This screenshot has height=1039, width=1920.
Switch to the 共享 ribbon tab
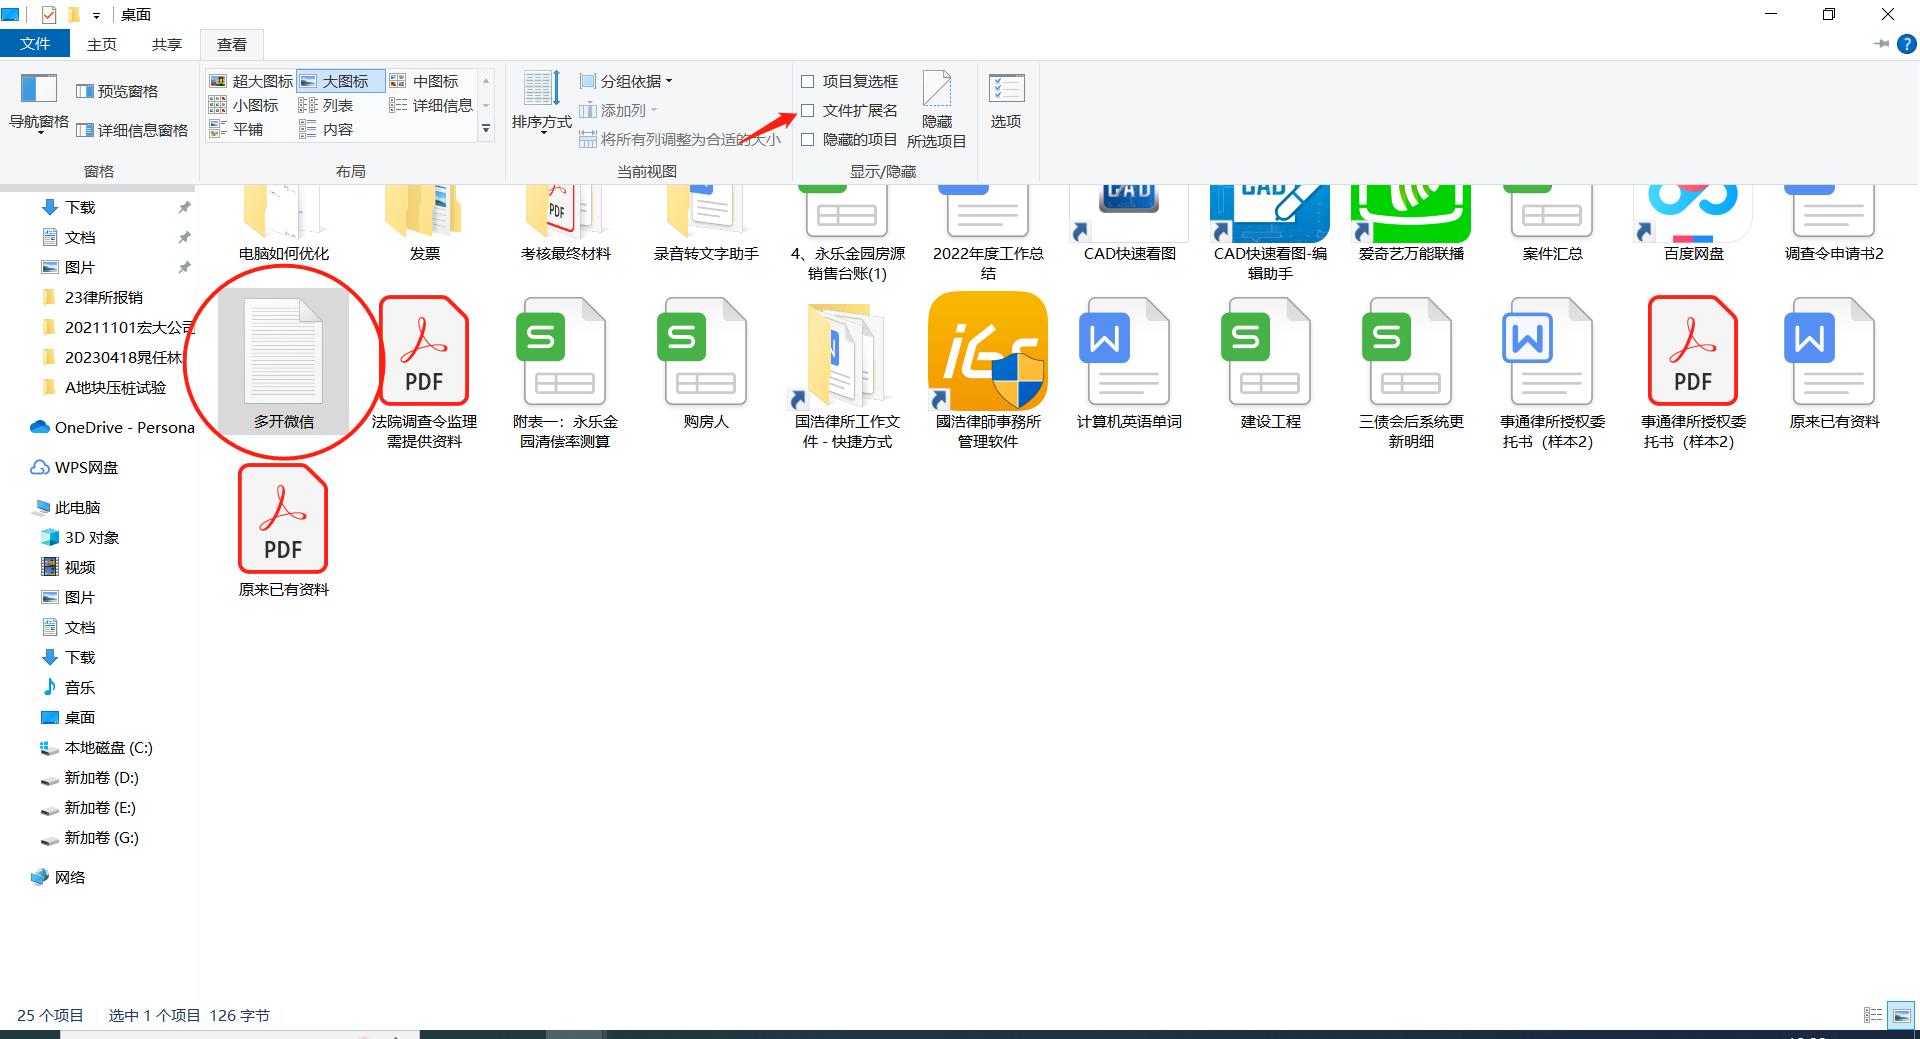(x=166, y=44)
